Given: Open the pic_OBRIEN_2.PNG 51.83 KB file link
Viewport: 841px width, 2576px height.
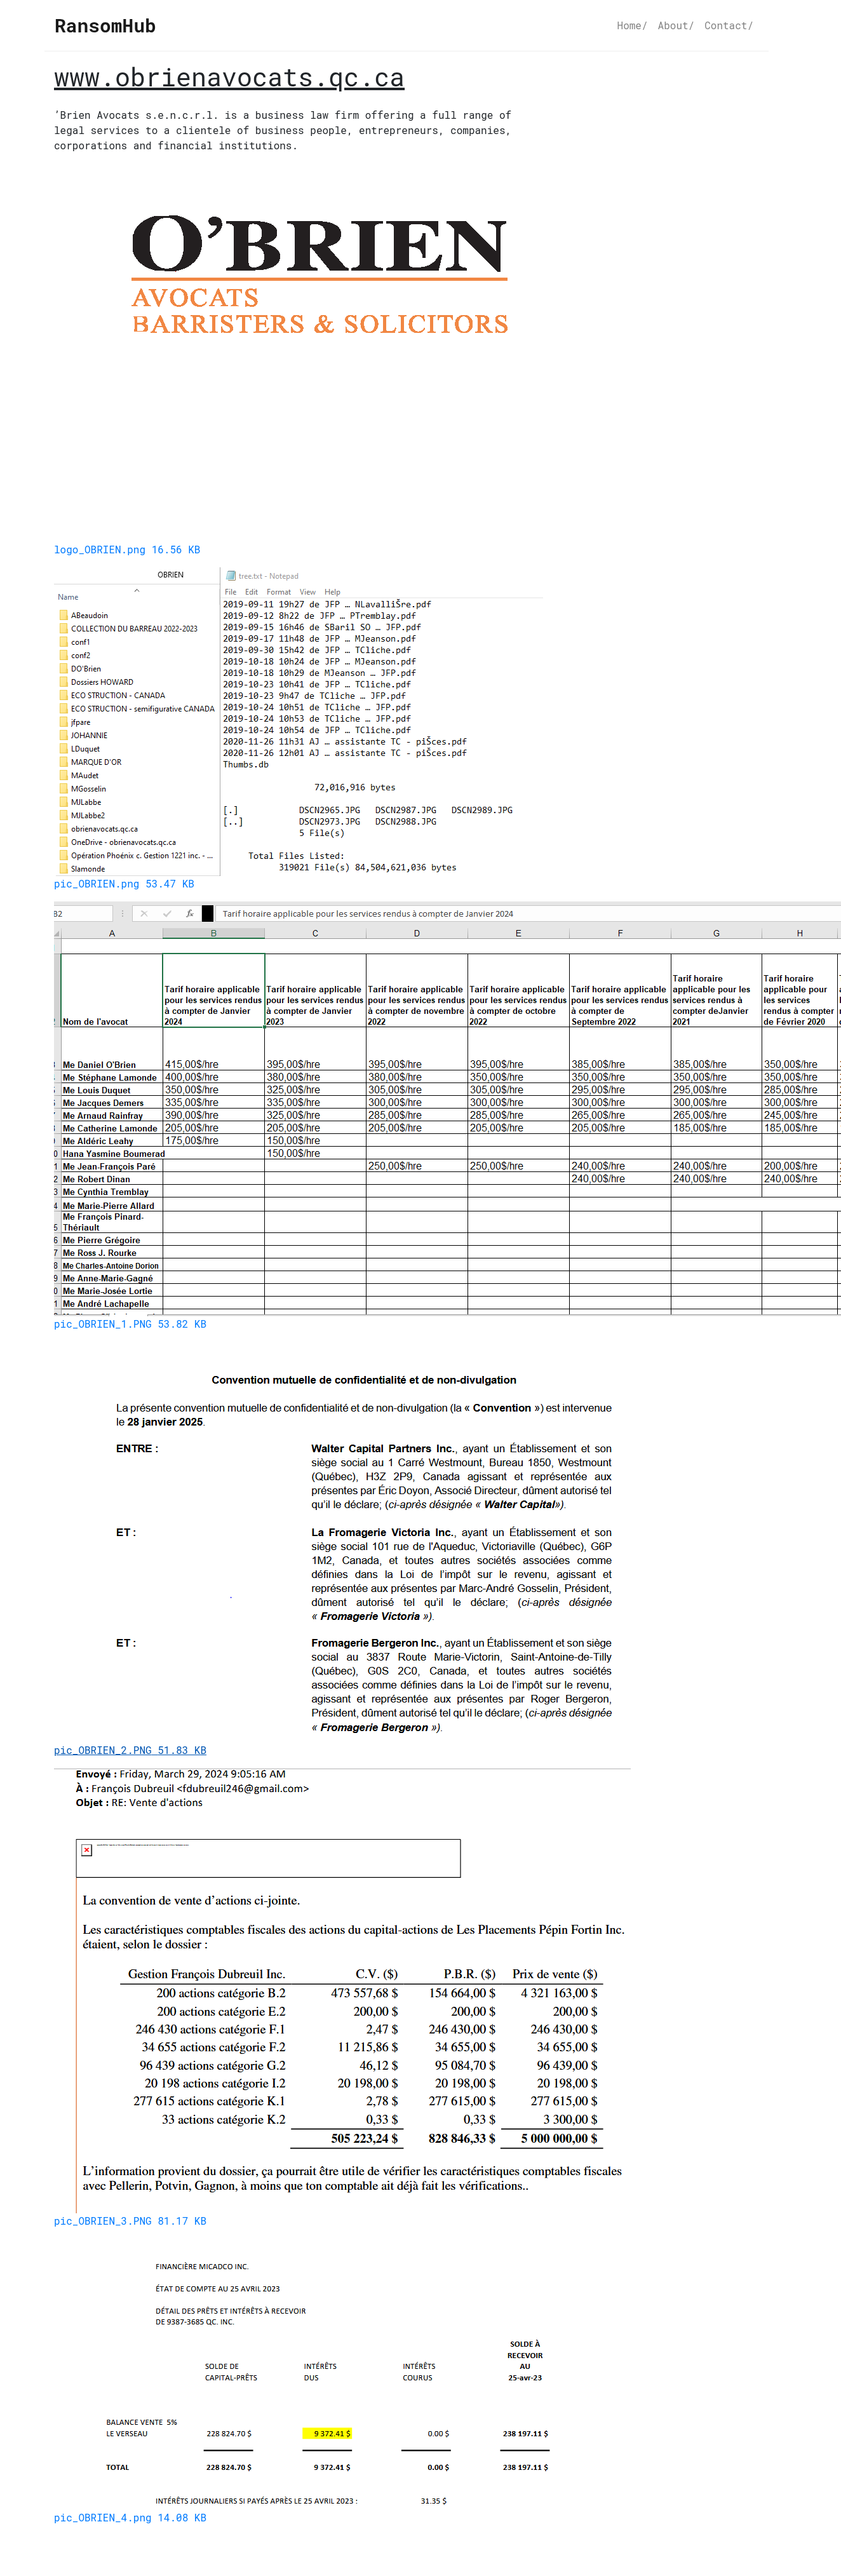Looking at the screenshot, I should [130, 1750].
